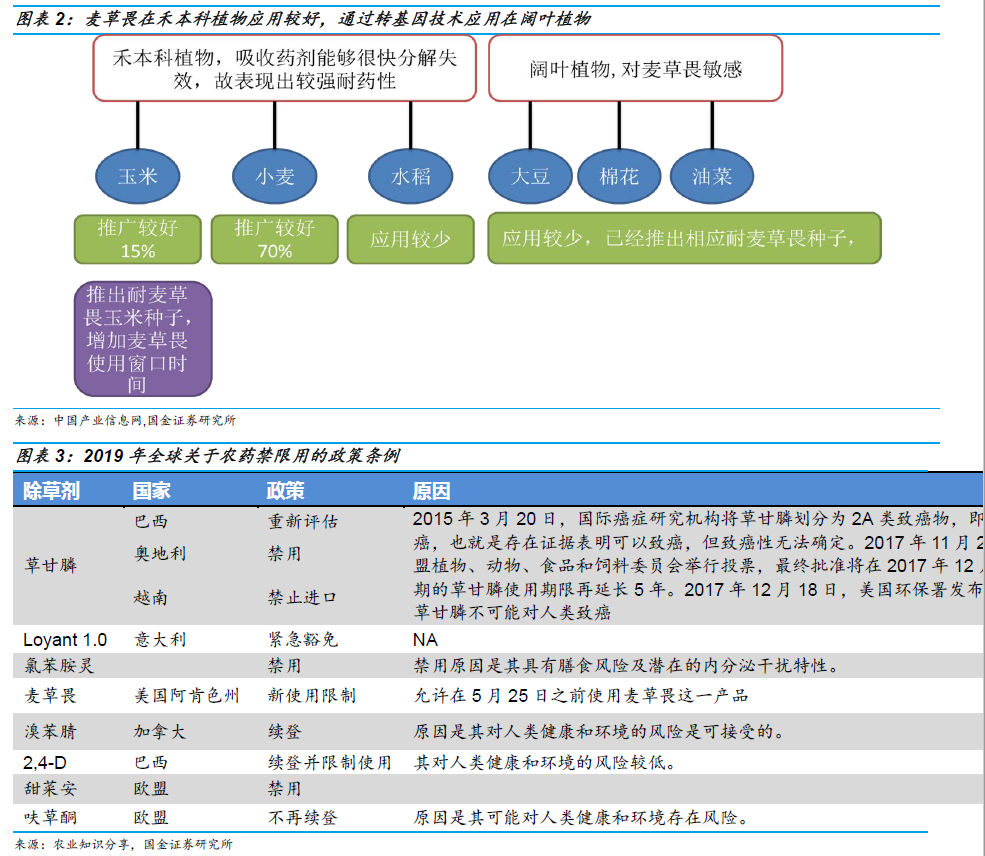The height and width of the screenshot is (856, 985).
Task: Click the green 推广较好 70% box
Action: tap(274, 239)
